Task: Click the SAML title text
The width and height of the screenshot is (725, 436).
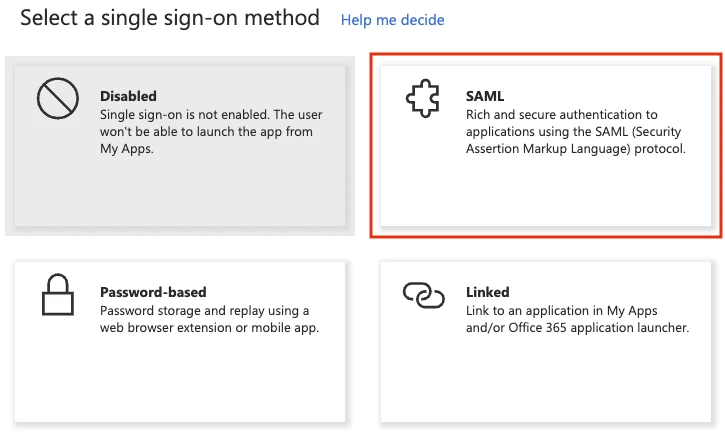Action: point(485,96)
